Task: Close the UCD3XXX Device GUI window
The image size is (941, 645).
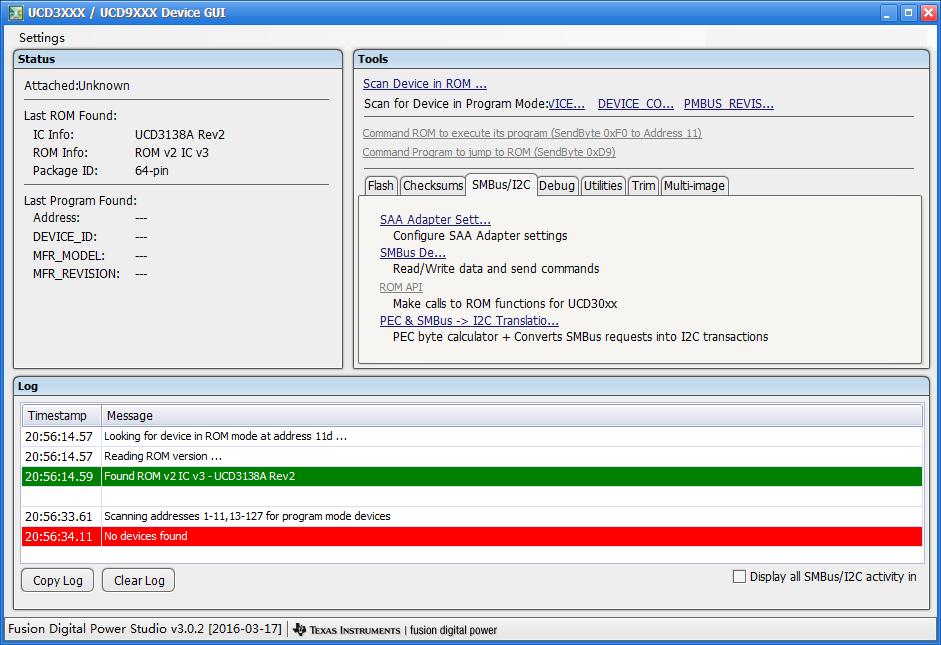Action: 929,13
